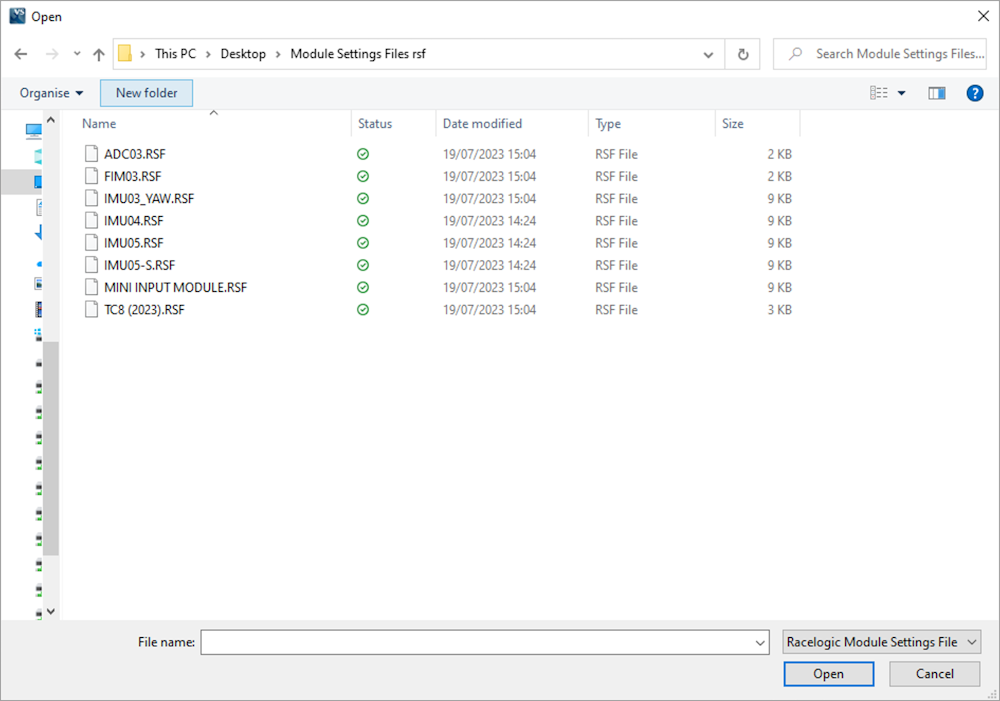Click sync status checkmark for ADC03.RSF
Image resolution: width=1000 pixels, height=701 pixels.
coord(363,154)
